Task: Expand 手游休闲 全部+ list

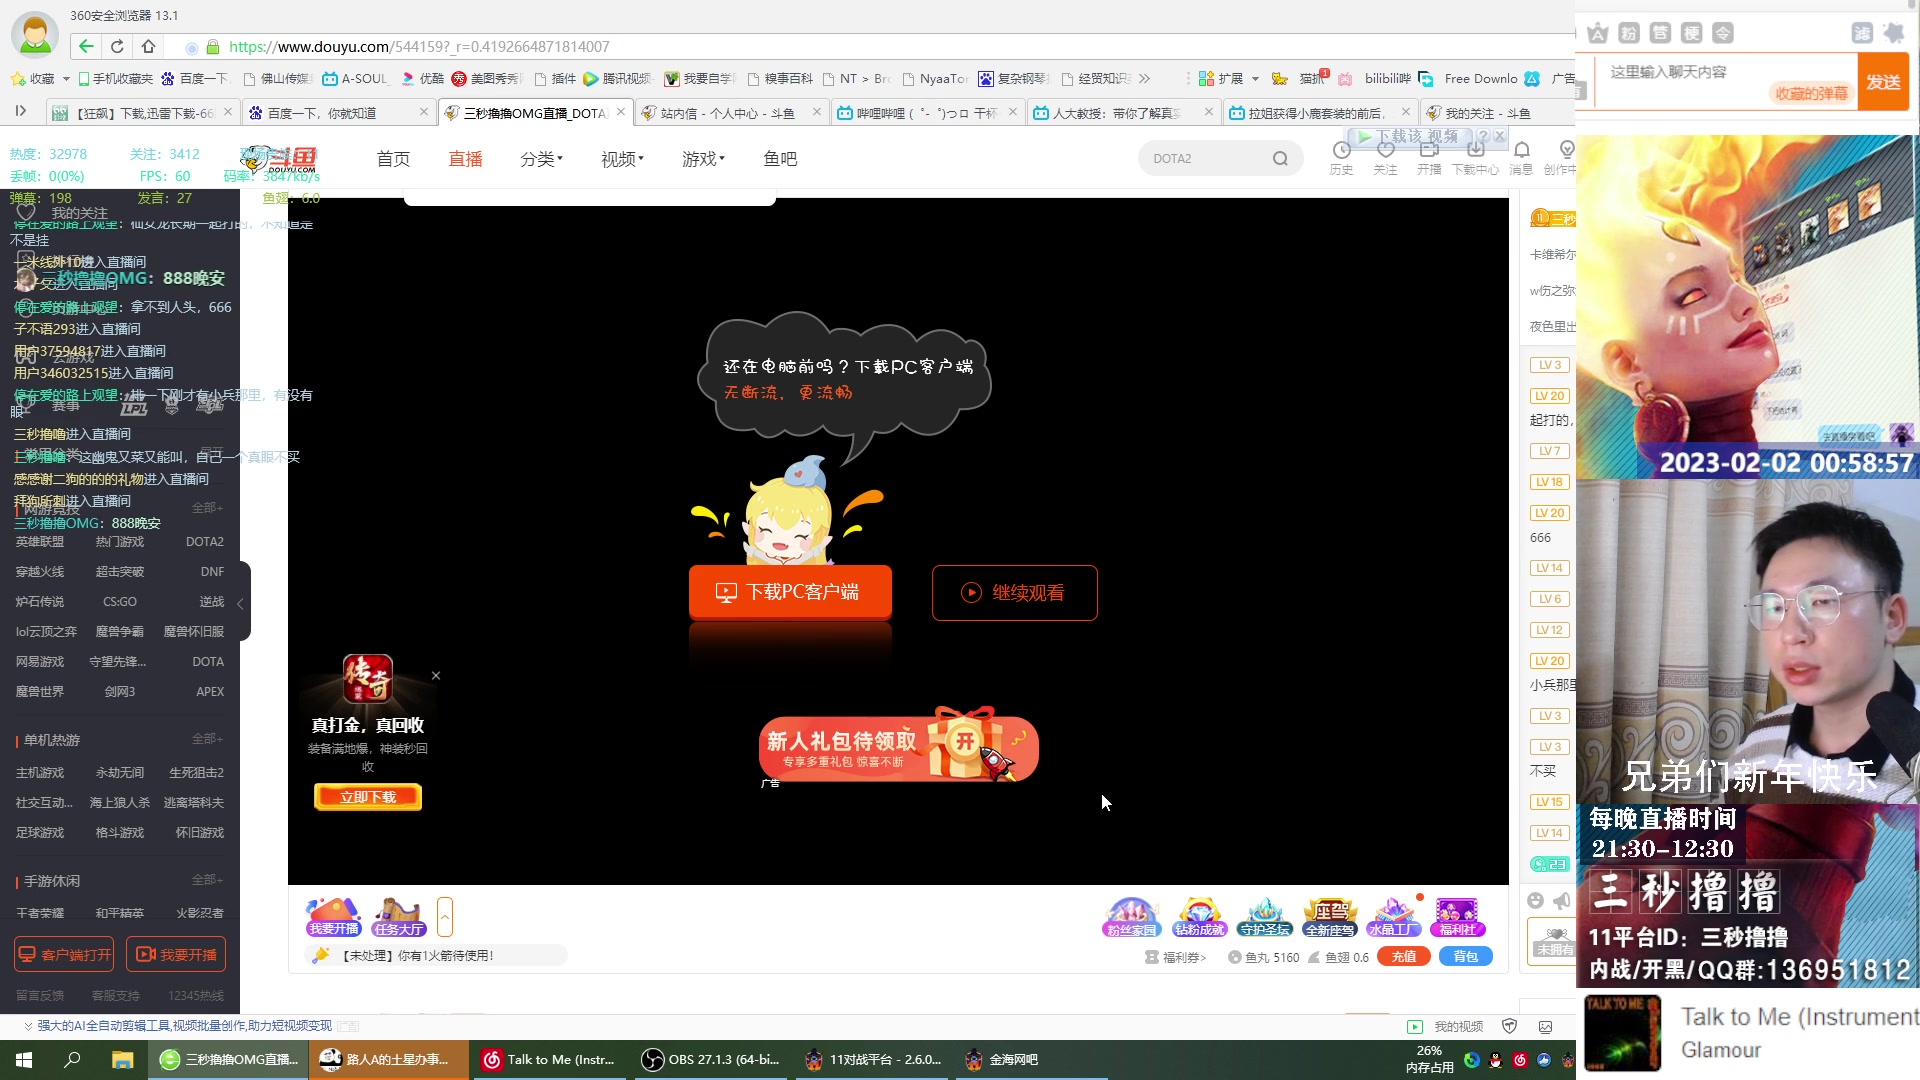Action: pos(207,880)
